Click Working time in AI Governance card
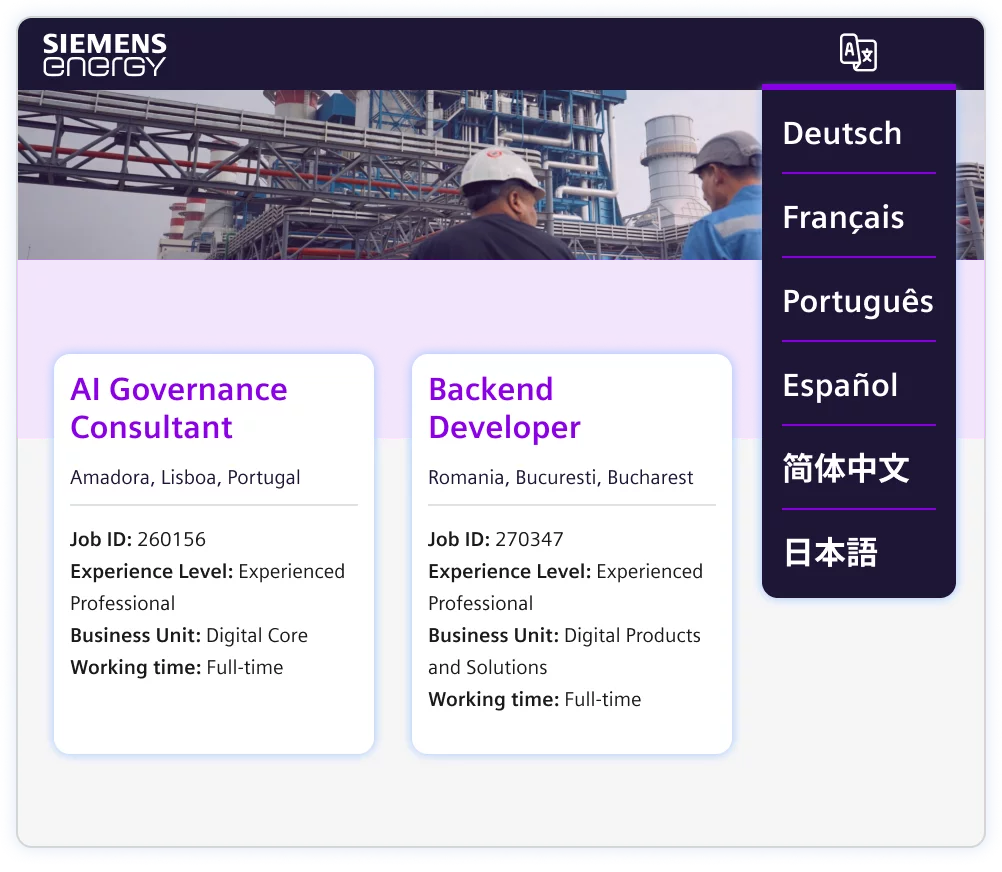Viewport: 1002px width, 872px height. tap(176, 667)
